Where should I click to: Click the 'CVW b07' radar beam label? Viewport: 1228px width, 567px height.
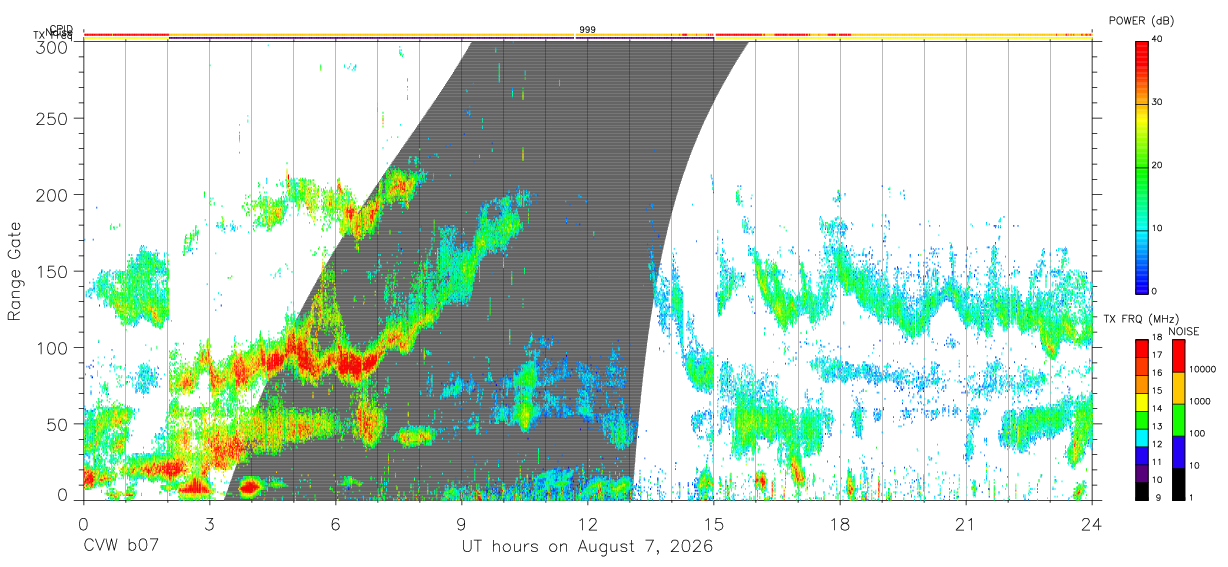point(120,547)
